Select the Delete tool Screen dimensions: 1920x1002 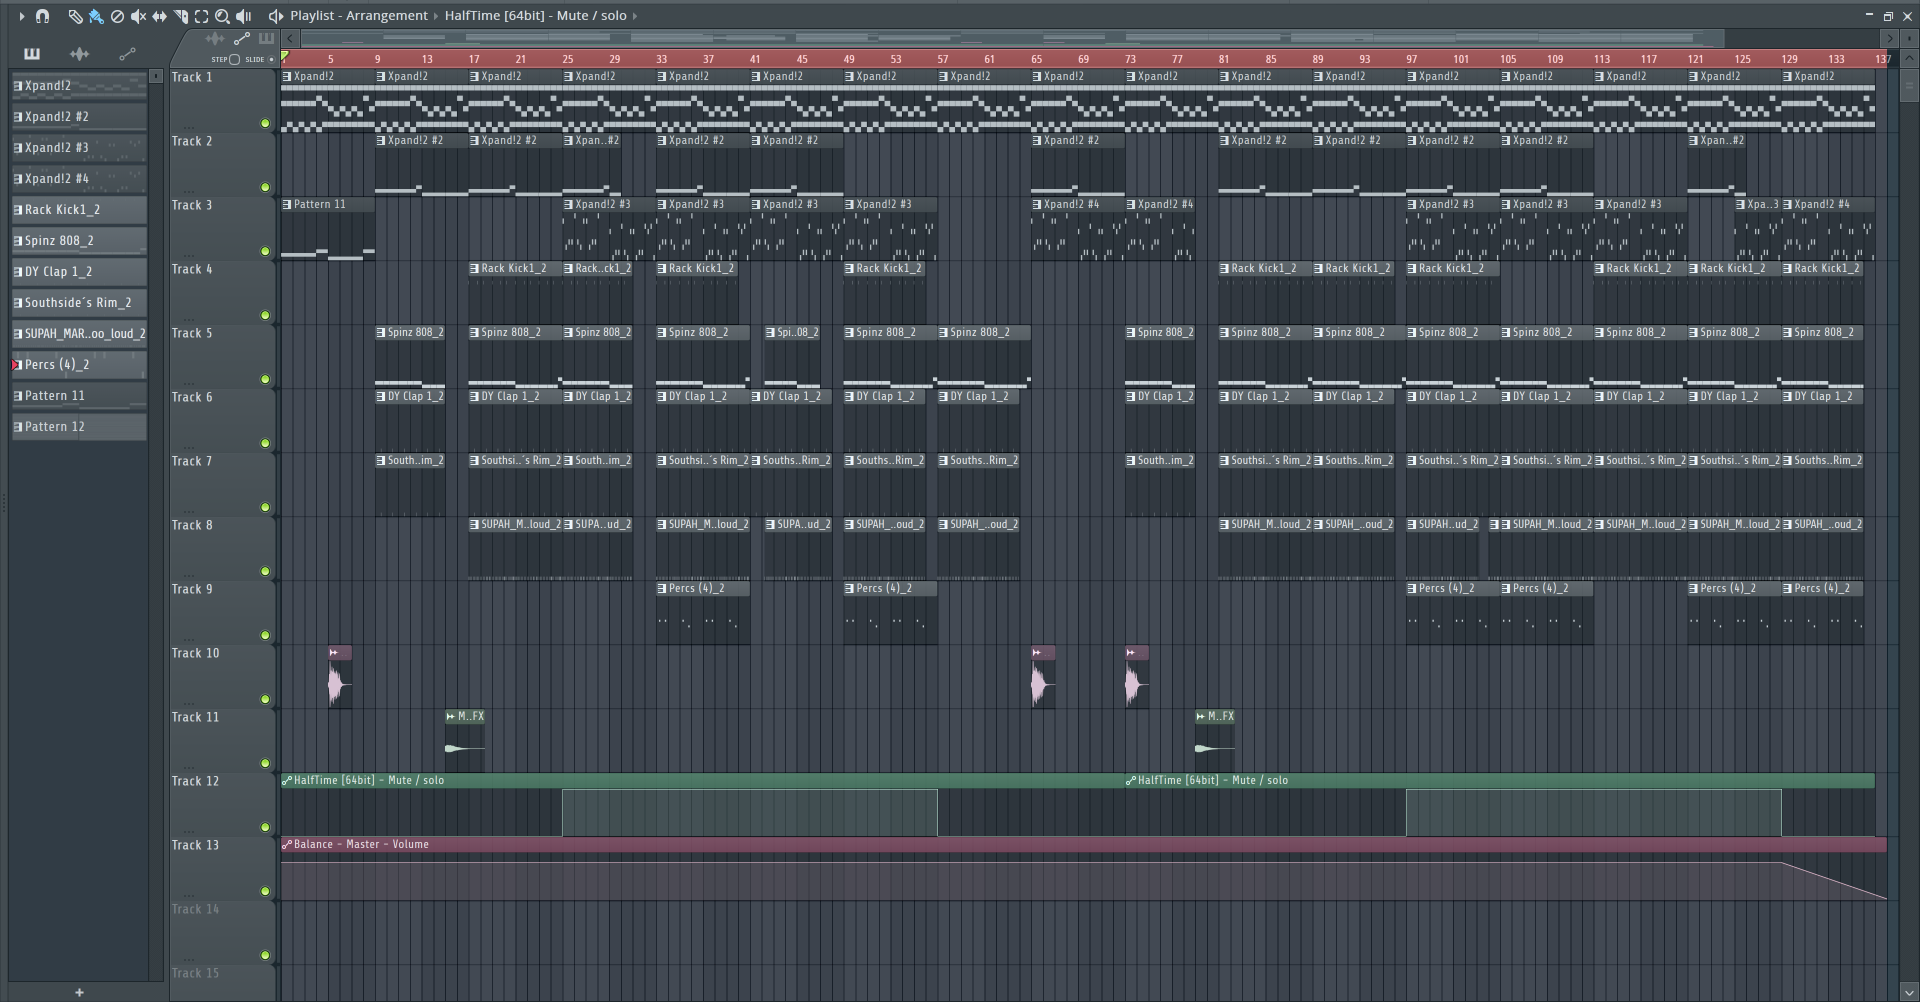[x=117, y=16]
